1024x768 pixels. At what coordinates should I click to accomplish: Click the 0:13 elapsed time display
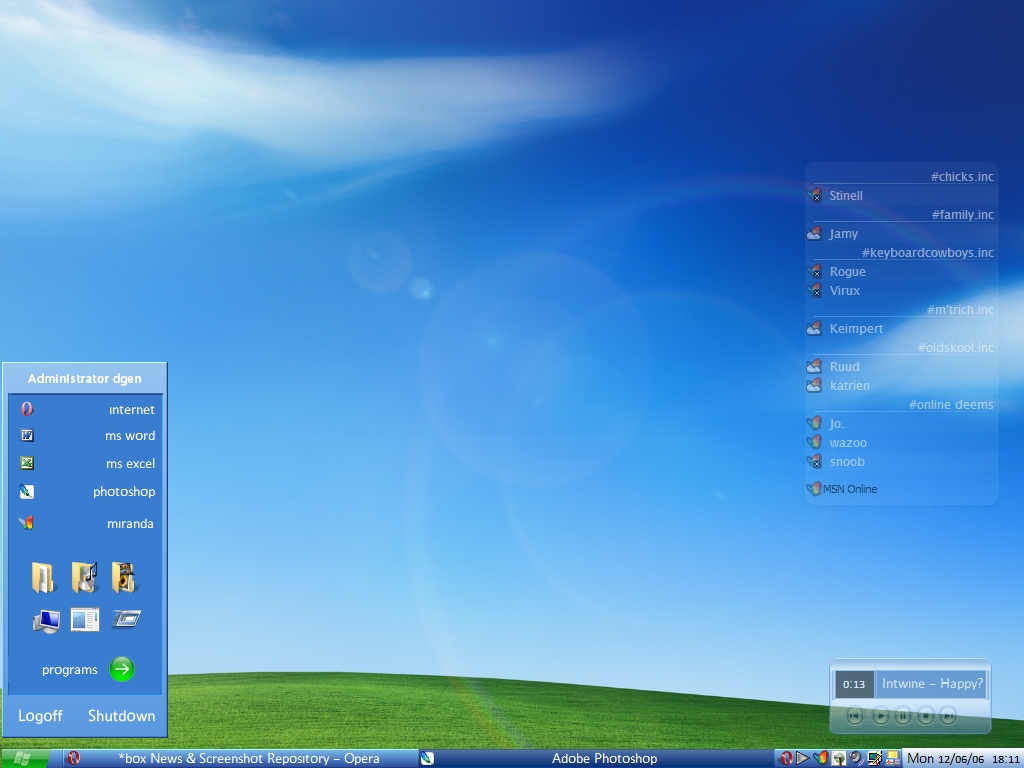(854, 684)
